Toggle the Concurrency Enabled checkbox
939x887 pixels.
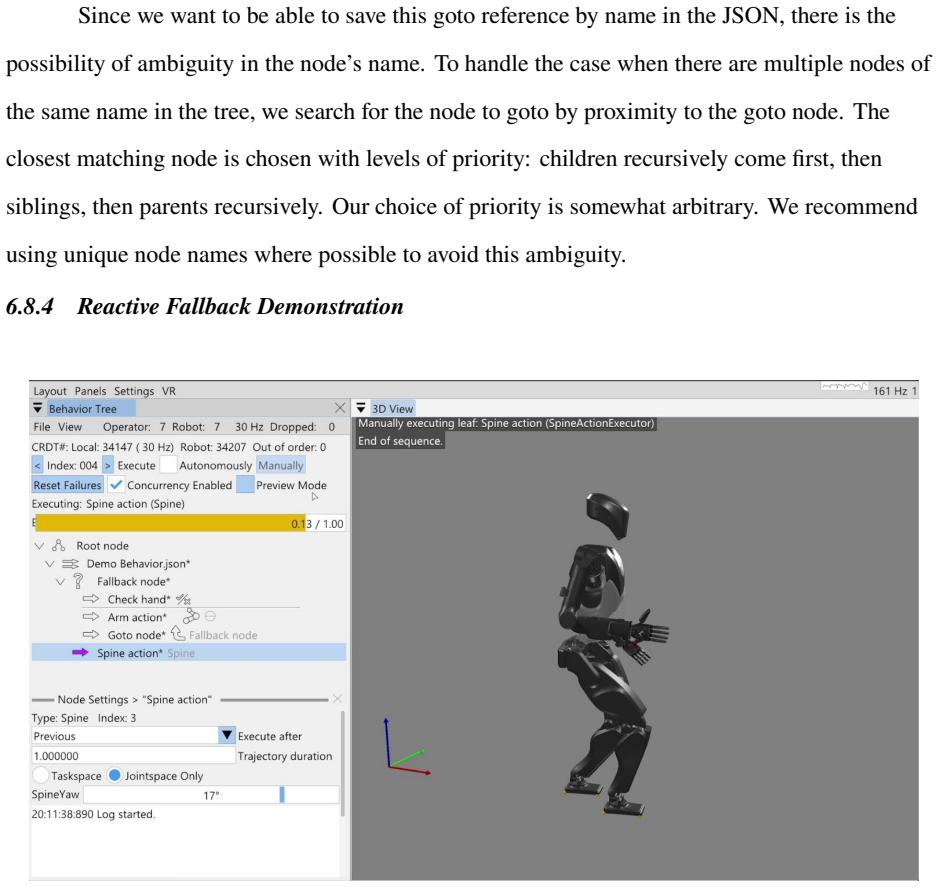(116, 485)
